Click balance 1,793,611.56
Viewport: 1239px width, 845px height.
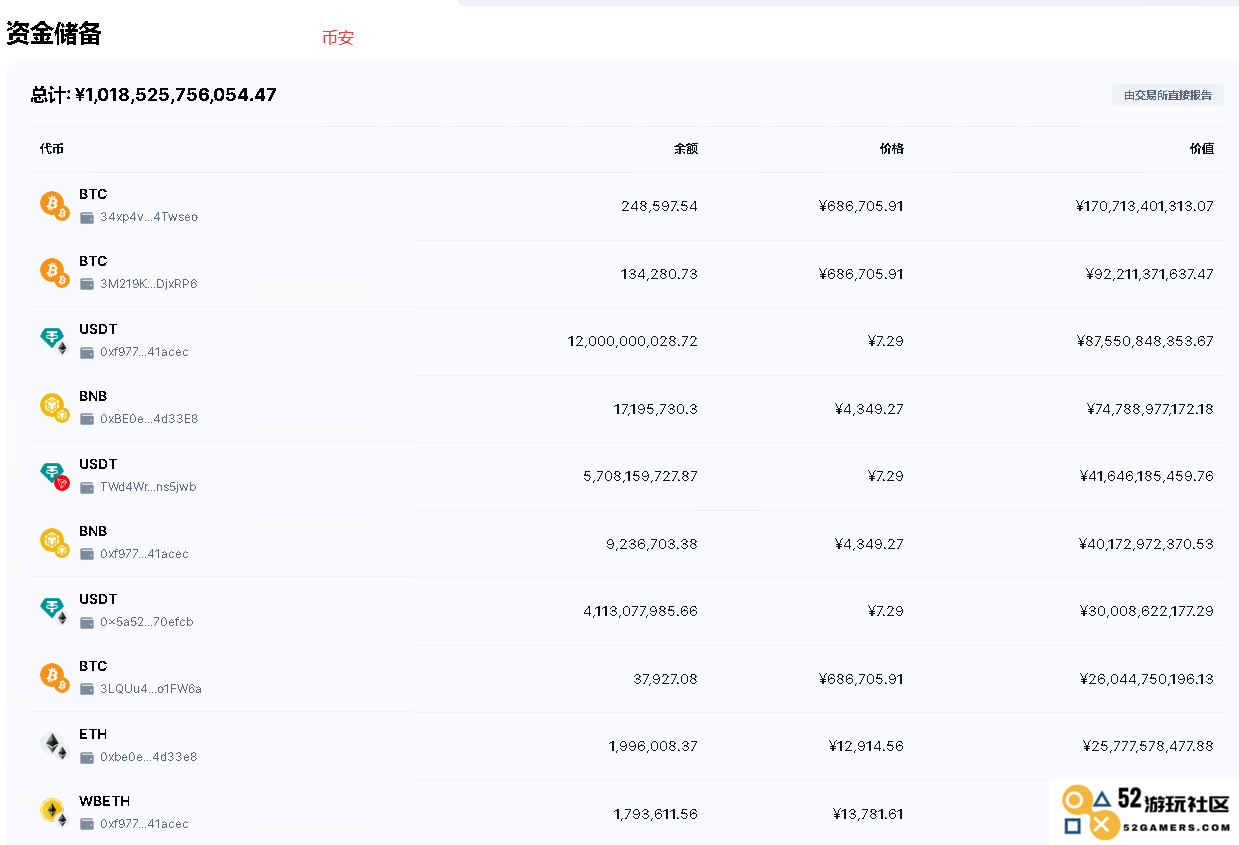(656, 814)
